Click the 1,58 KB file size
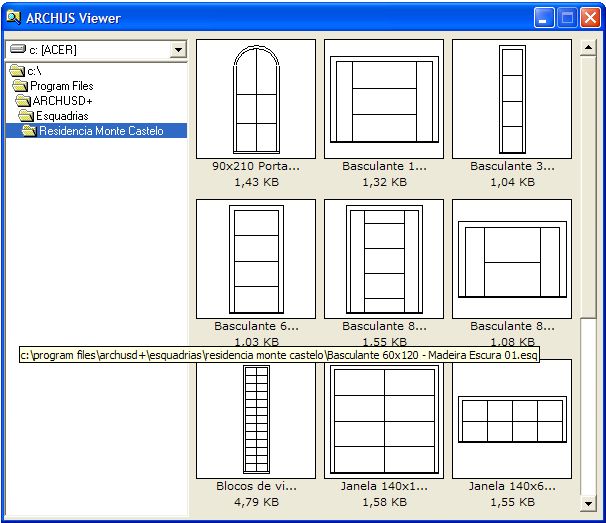This screenshot has height=523, width=606. [385, 502]
